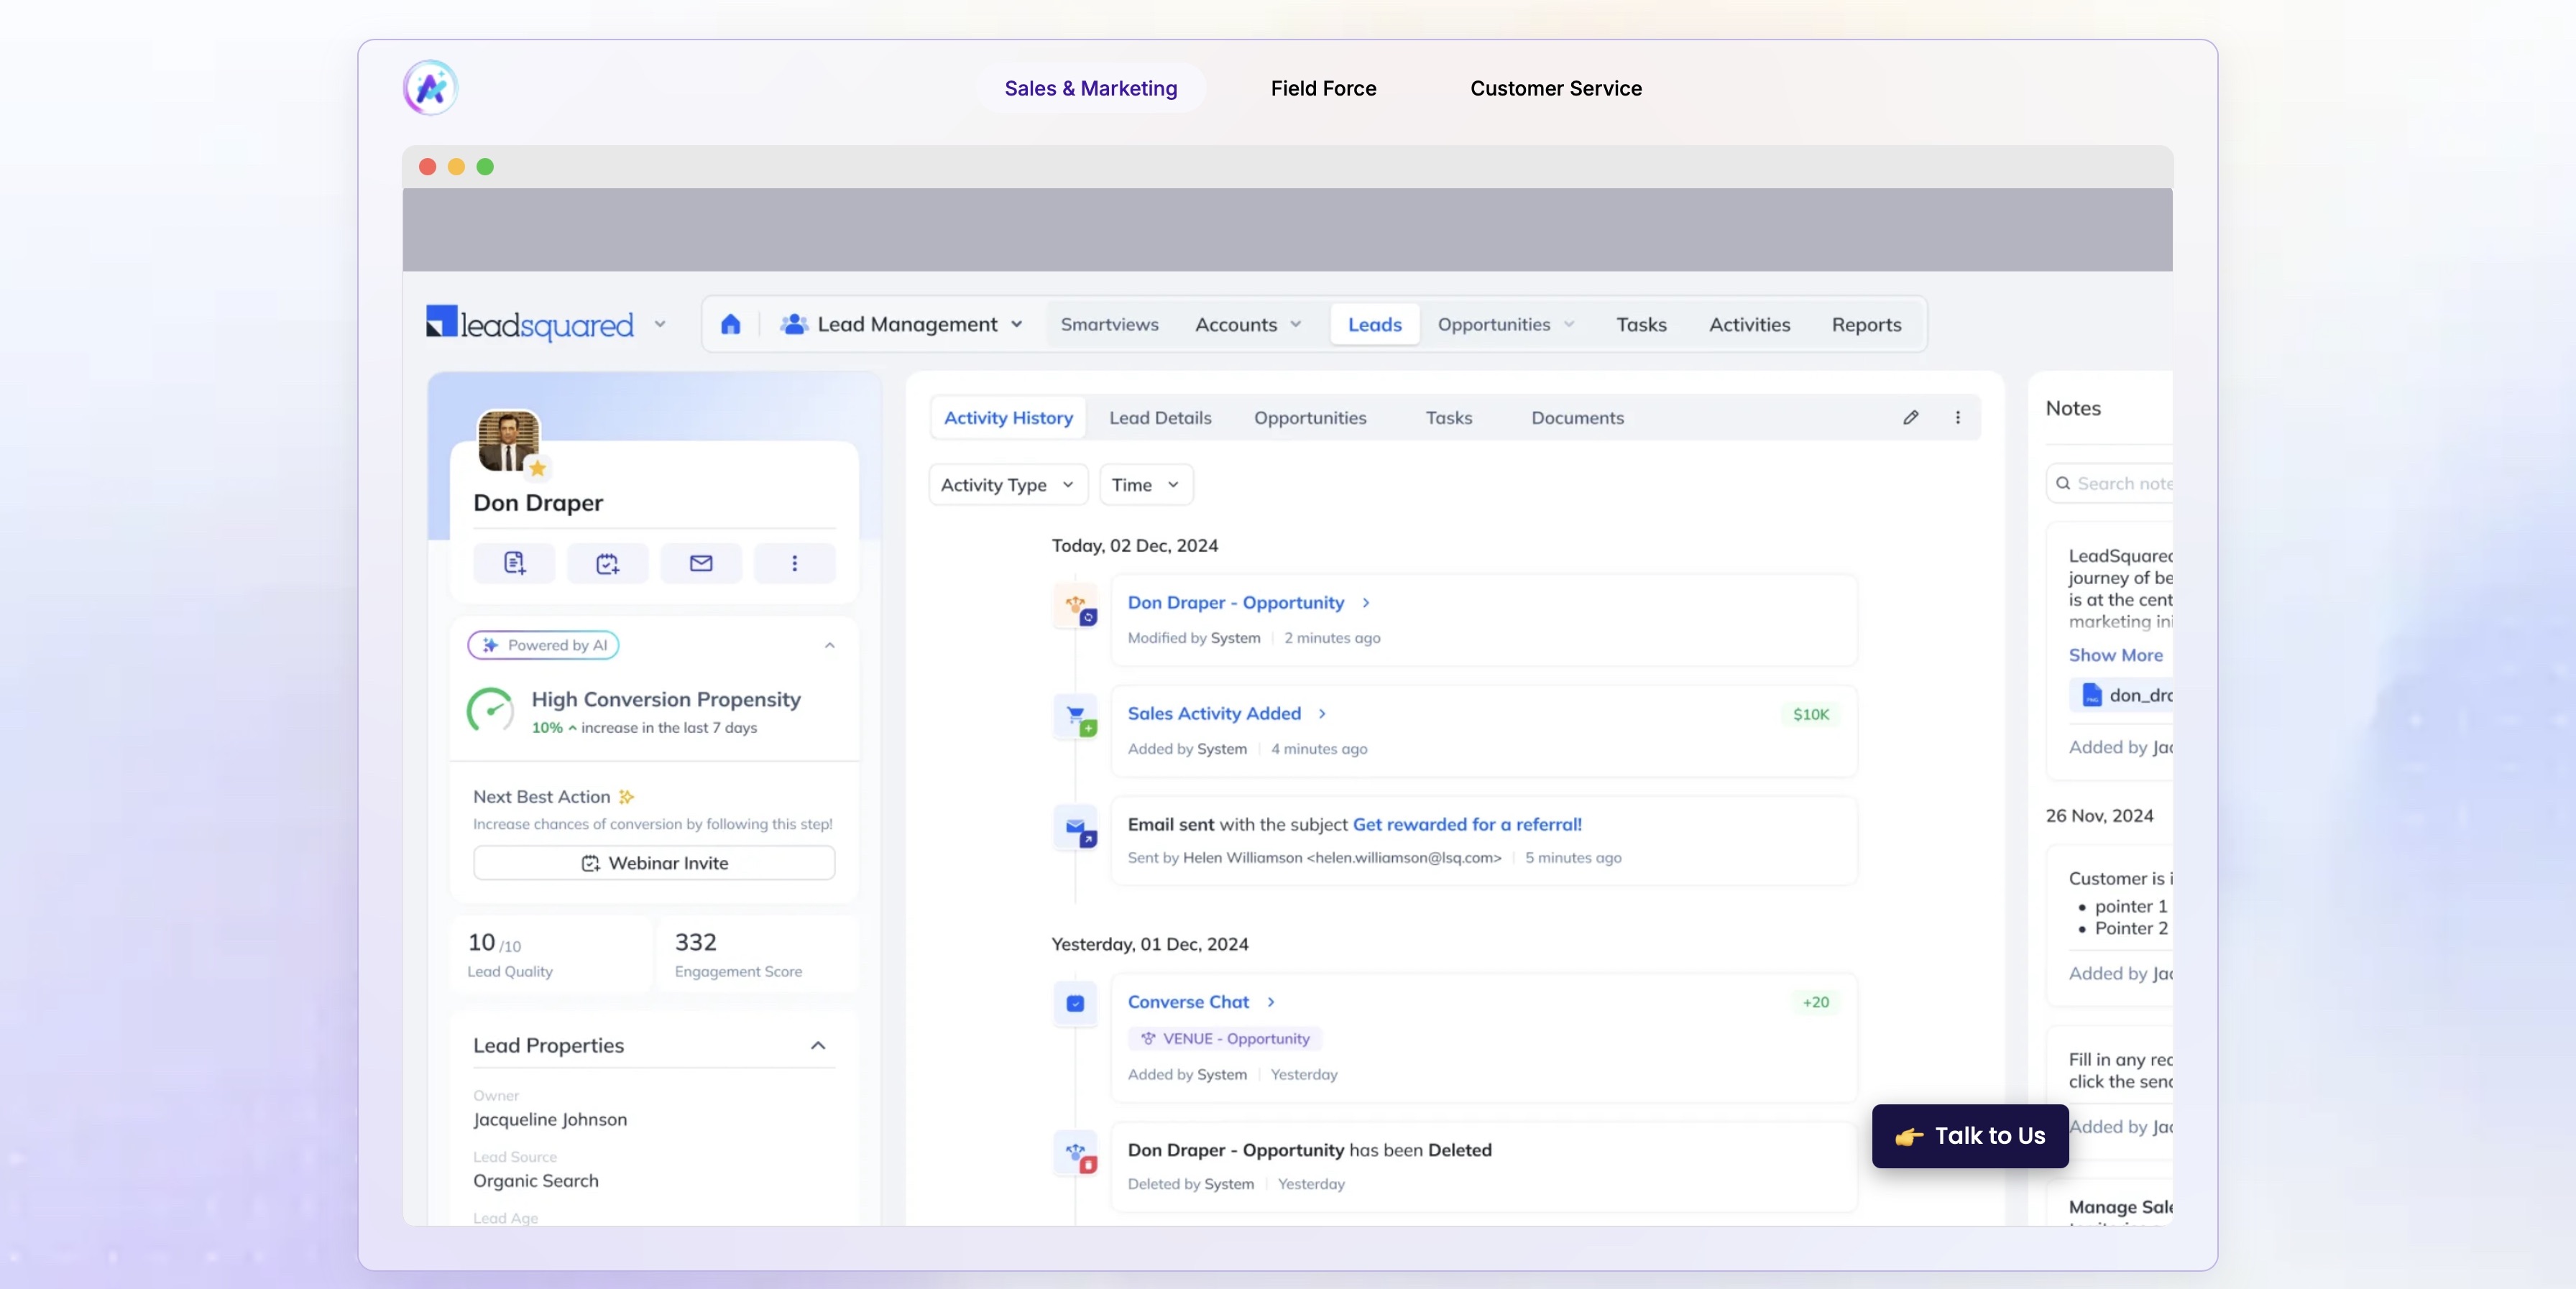The image size is (2576, 1289).
Task: Open the Activity Type dropdown
Action: point(1007,485)
